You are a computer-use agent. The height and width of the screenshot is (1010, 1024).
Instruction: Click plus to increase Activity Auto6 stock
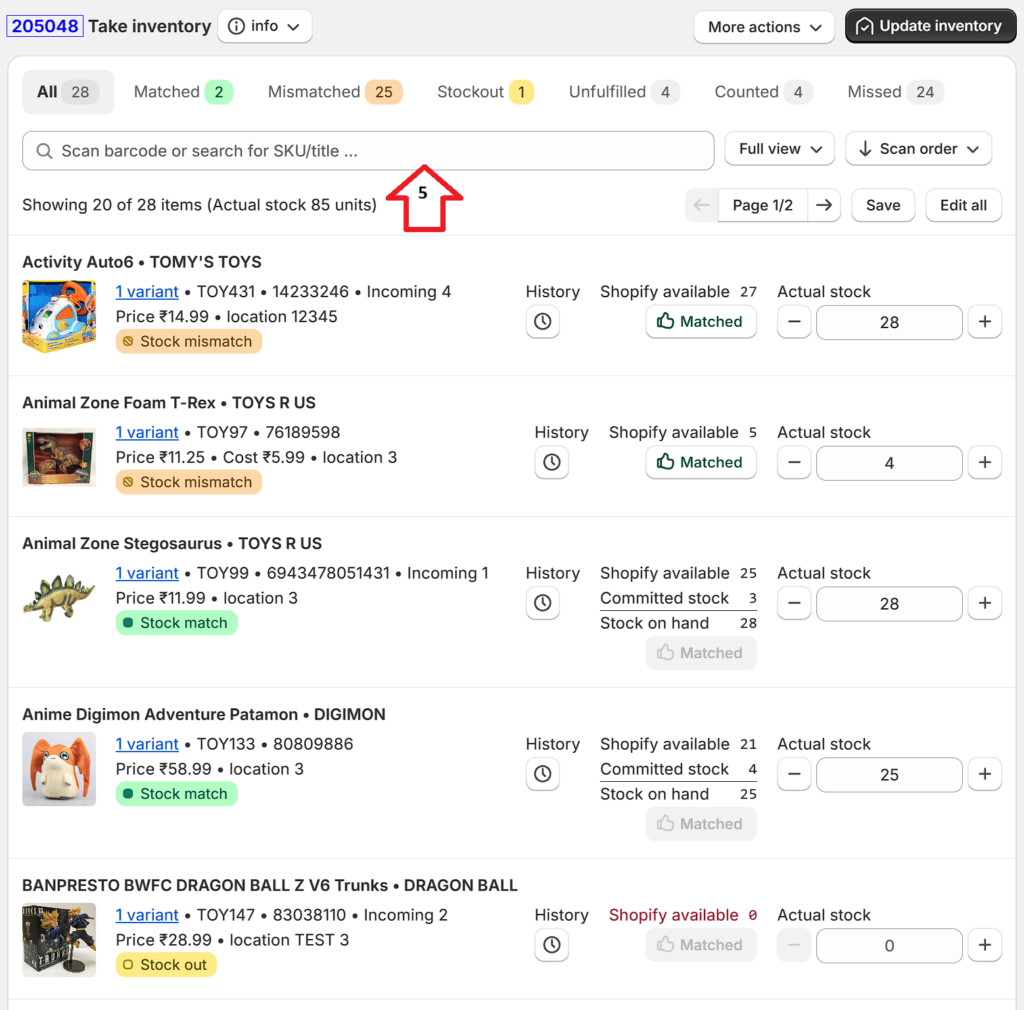click(x=984, y=322)
